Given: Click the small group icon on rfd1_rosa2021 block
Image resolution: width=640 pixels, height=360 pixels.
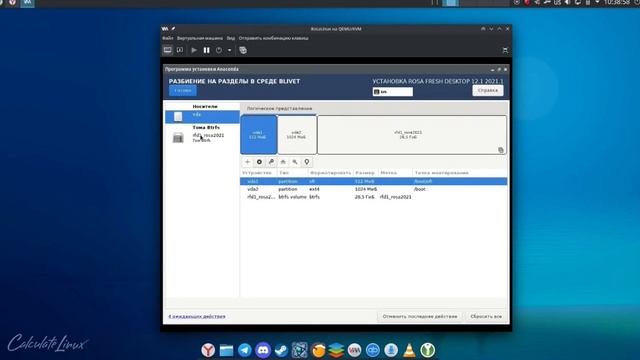Looking at the screenshot, I should (x=501, y=150).
